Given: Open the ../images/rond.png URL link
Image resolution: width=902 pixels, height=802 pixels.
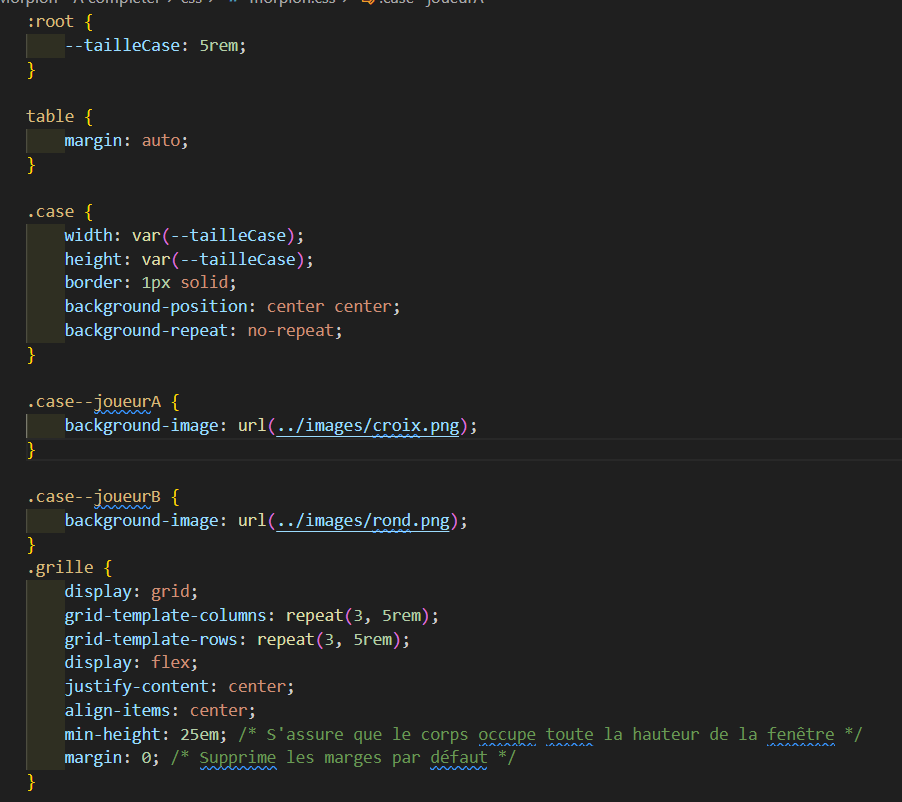Looking at the screenshot, I should pos(365,521).
